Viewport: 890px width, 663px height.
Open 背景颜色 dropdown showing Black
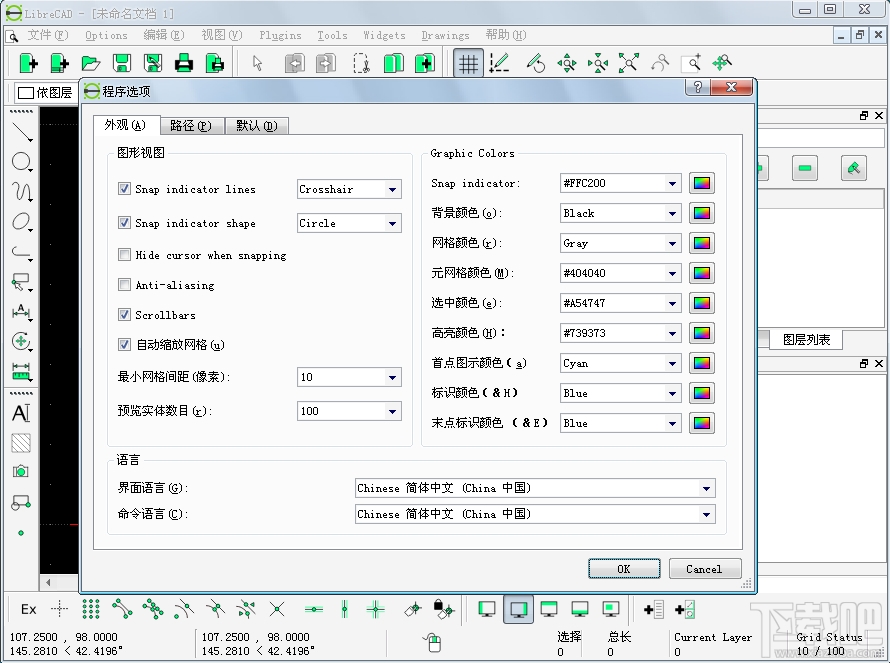tap(620, 213)
